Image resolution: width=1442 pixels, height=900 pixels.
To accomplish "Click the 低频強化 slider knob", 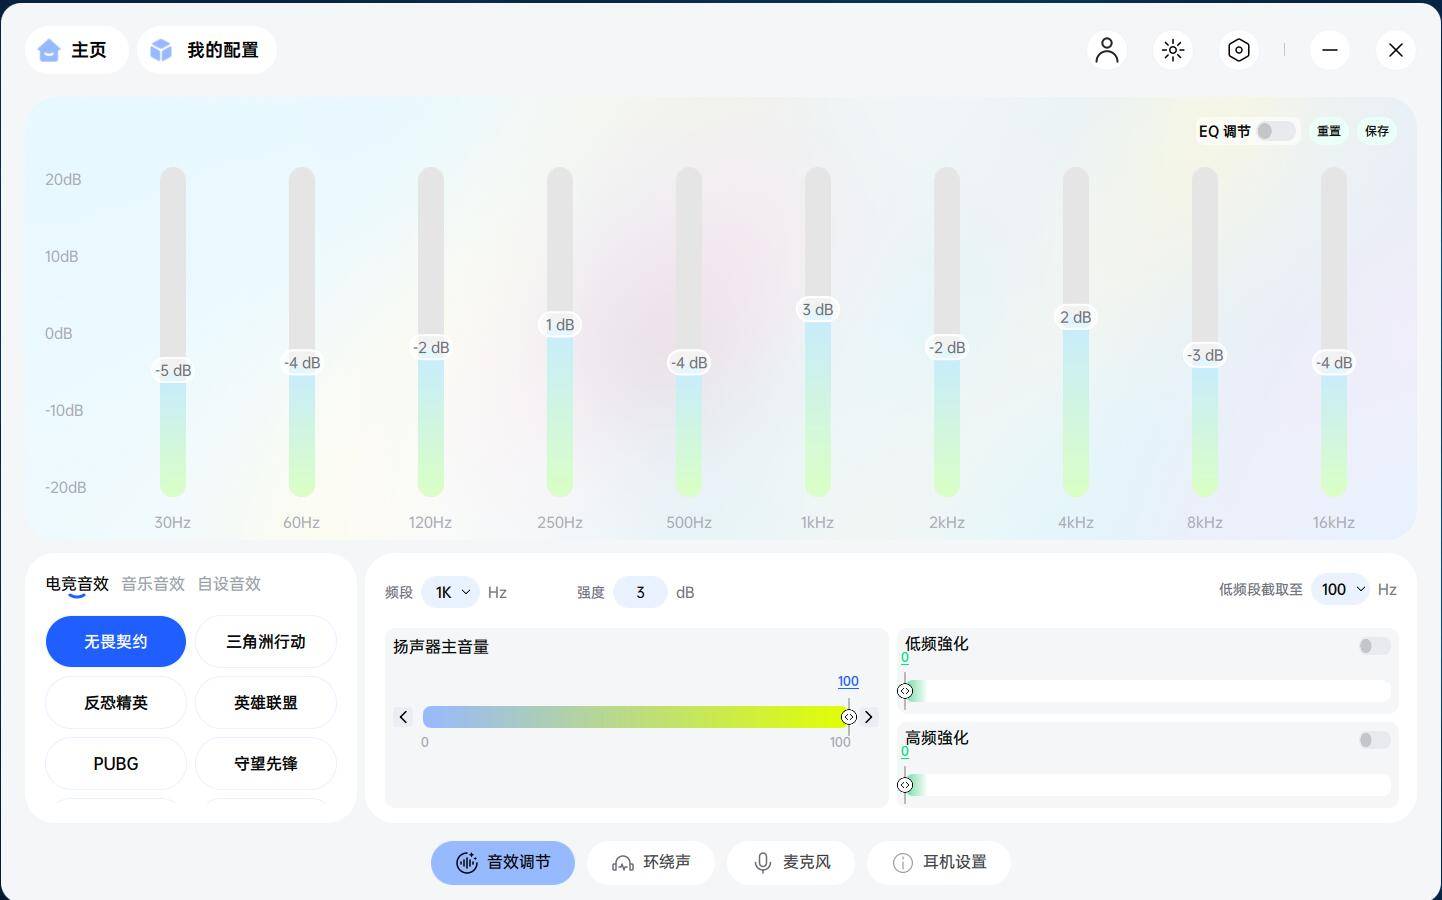I will (905, 691).
